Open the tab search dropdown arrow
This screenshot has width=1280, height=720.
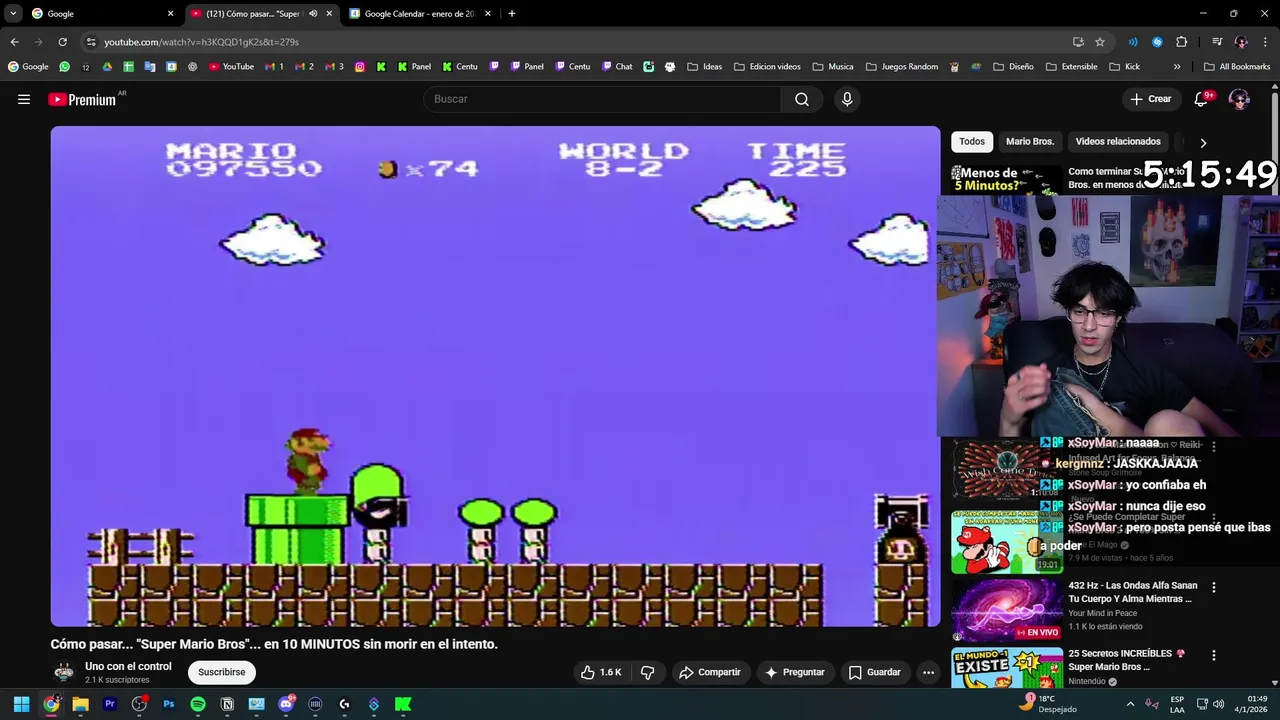pyautogui.click(x=13, y=14)
